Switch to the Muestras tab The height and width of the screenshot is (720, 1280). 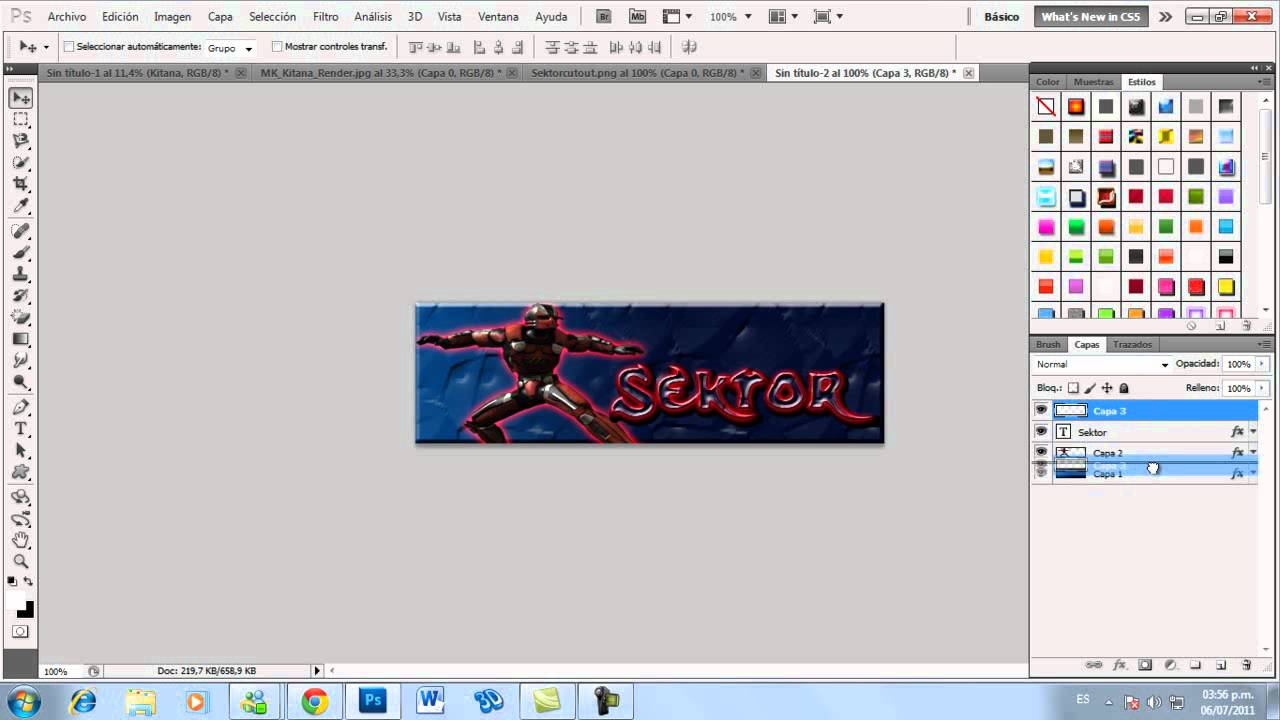pos(1093,82)
